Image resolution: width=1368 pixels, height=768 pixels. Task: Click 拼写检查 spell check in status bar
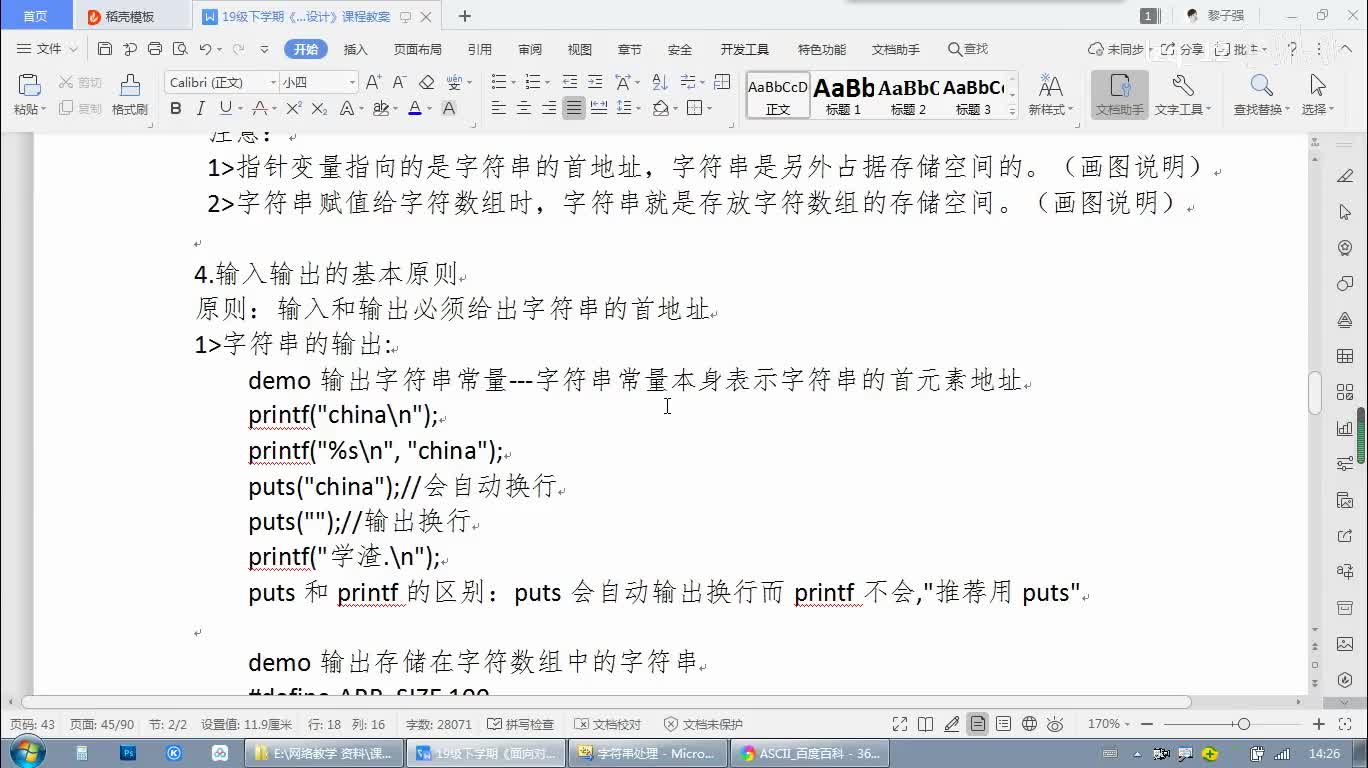pyautogui.click(x=520, y=724)
